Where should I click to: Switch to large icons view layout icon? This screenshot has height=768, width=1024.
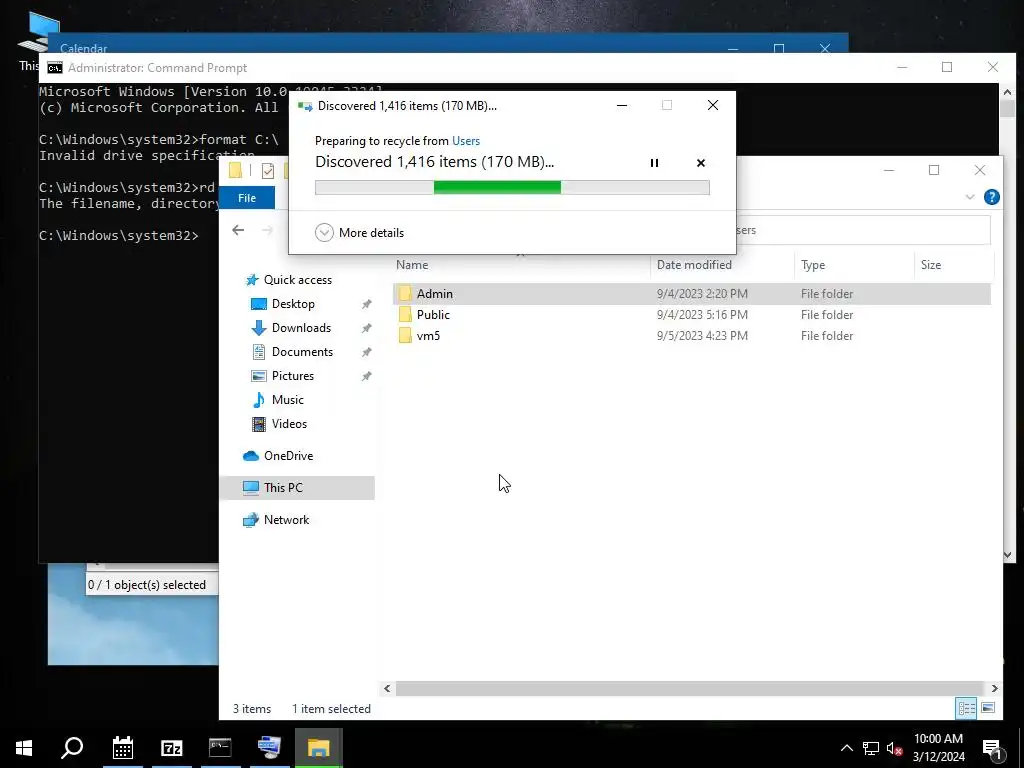pyautogui.click(x=988, y=708)
